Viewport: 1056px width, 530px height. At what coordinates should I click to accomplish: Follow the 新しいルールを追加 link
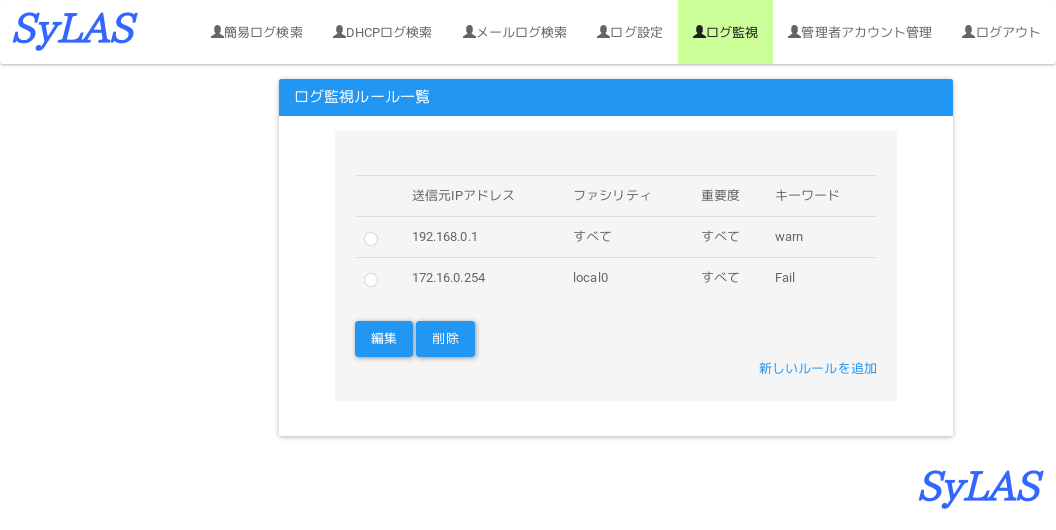(818, 368)
